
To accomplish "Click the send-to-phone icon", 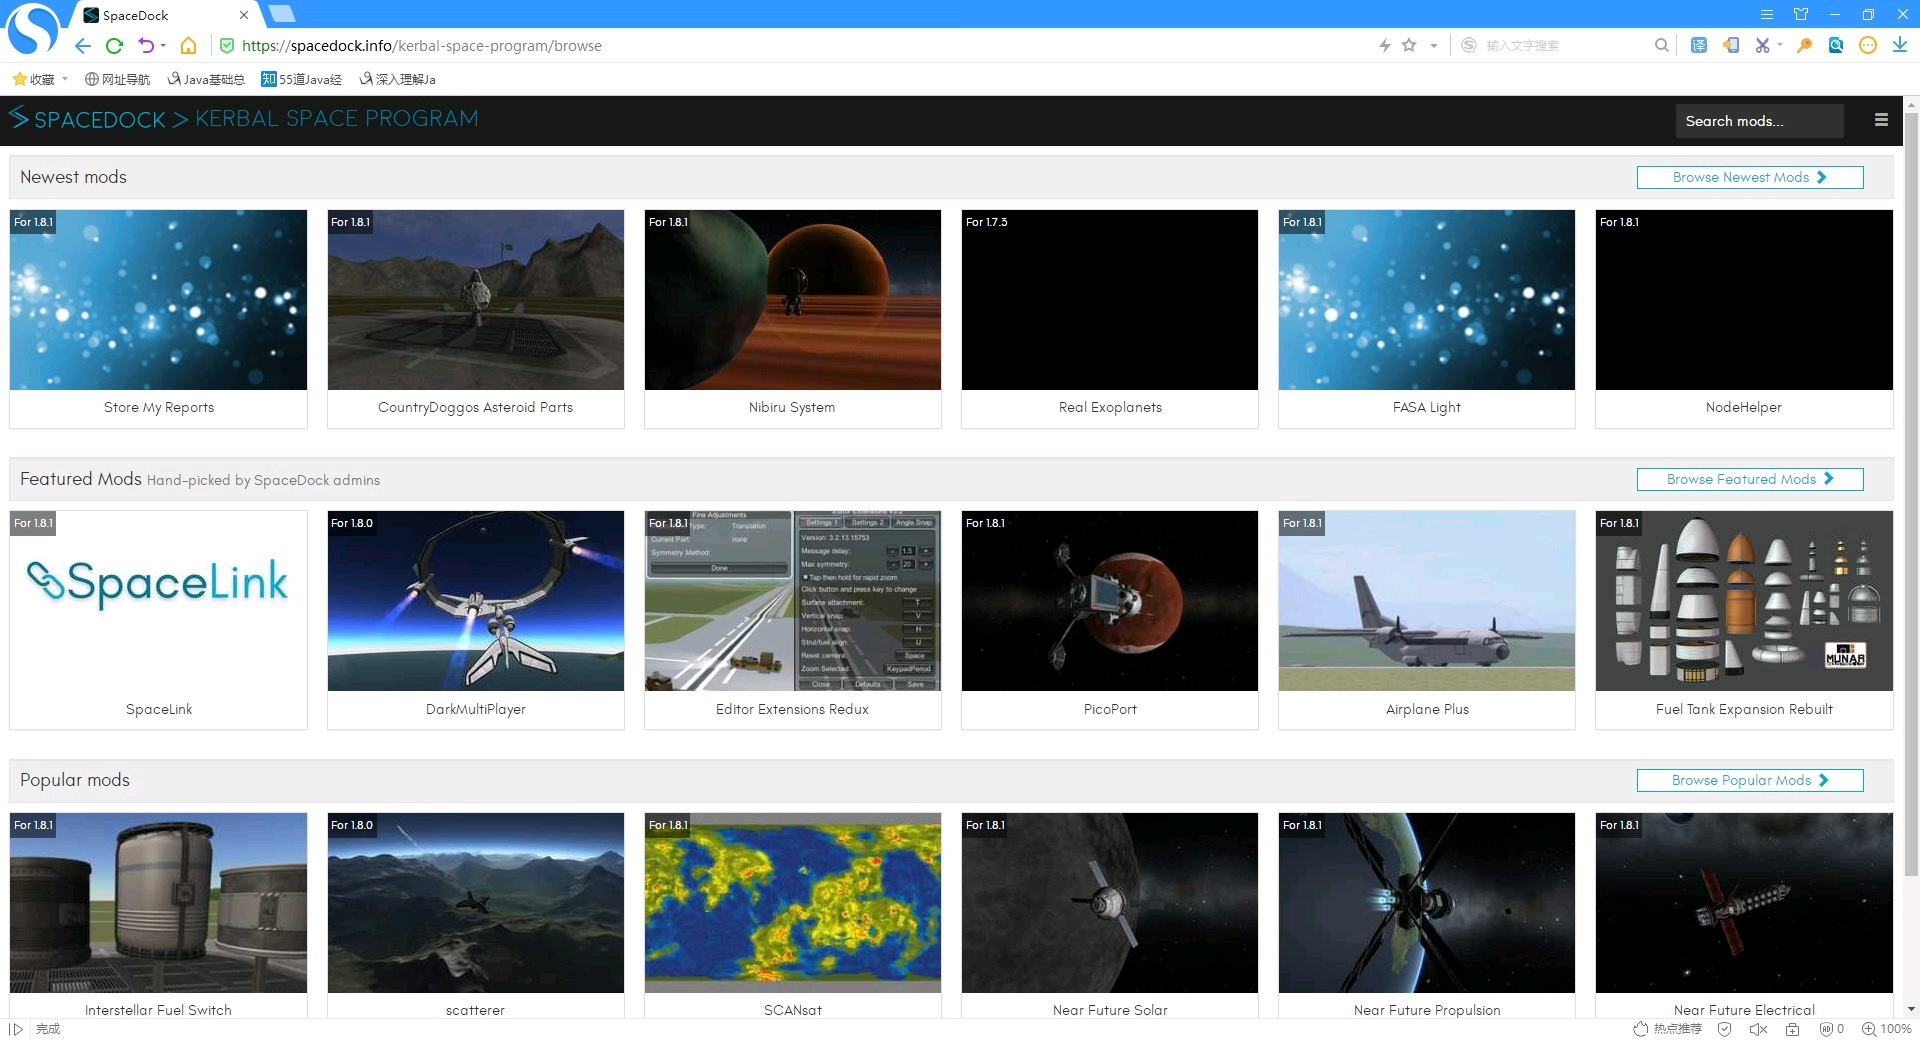I will pyautogui.click(x=1731, y=45).
